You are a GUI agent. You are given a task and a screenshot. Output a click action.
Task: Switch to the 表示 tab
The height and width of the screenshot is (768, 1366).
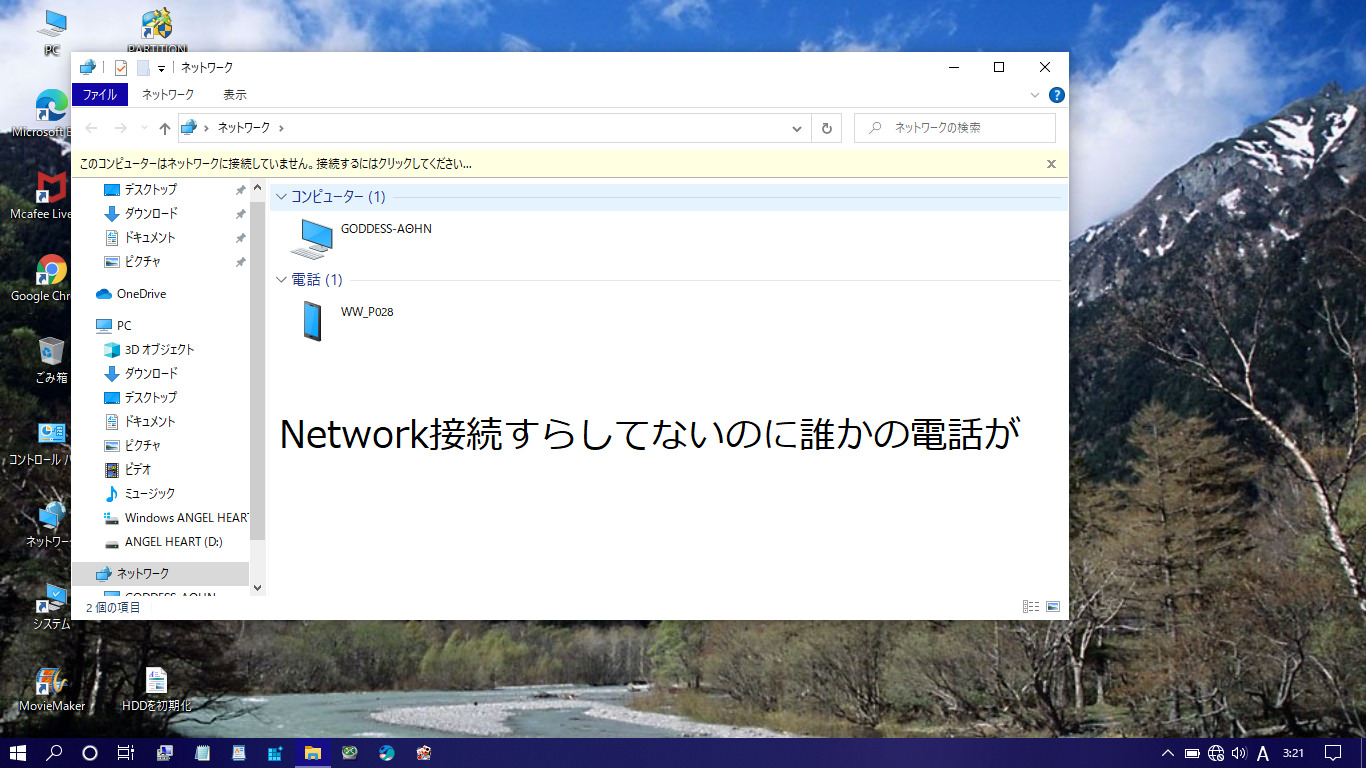point(235,95)
